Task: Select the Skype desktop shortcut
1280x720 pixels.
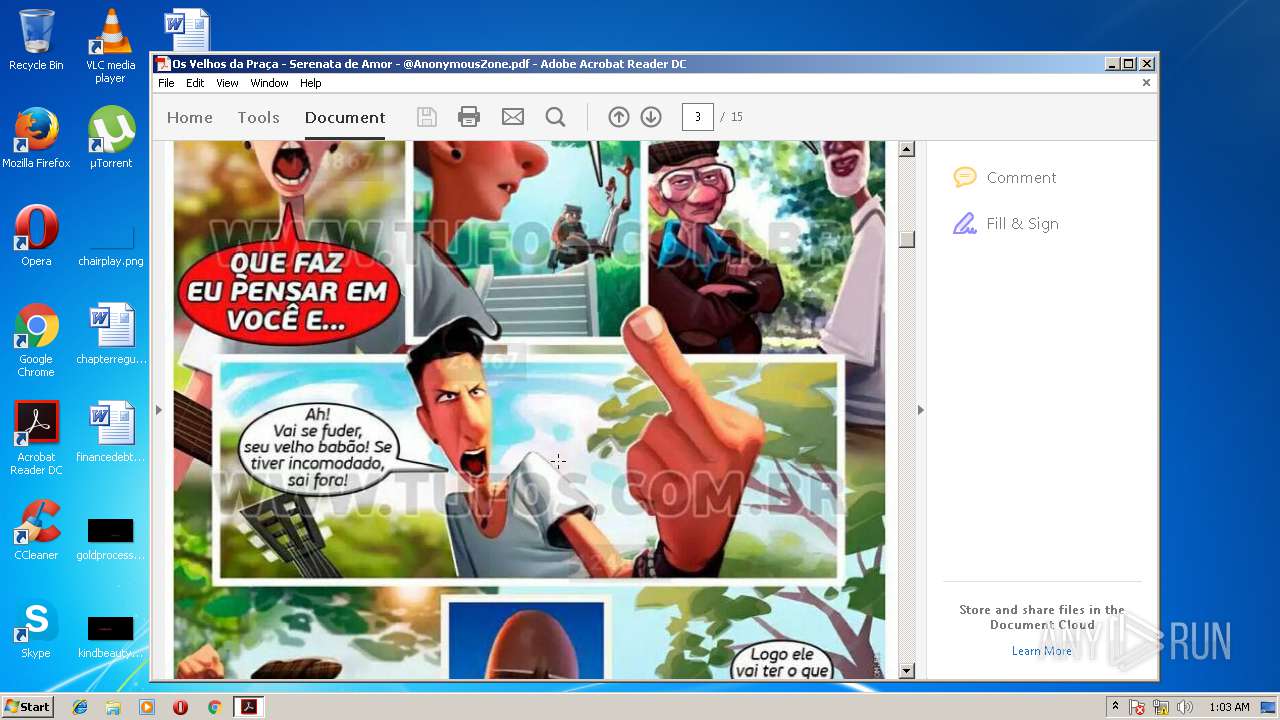Action: pos(36,628)
